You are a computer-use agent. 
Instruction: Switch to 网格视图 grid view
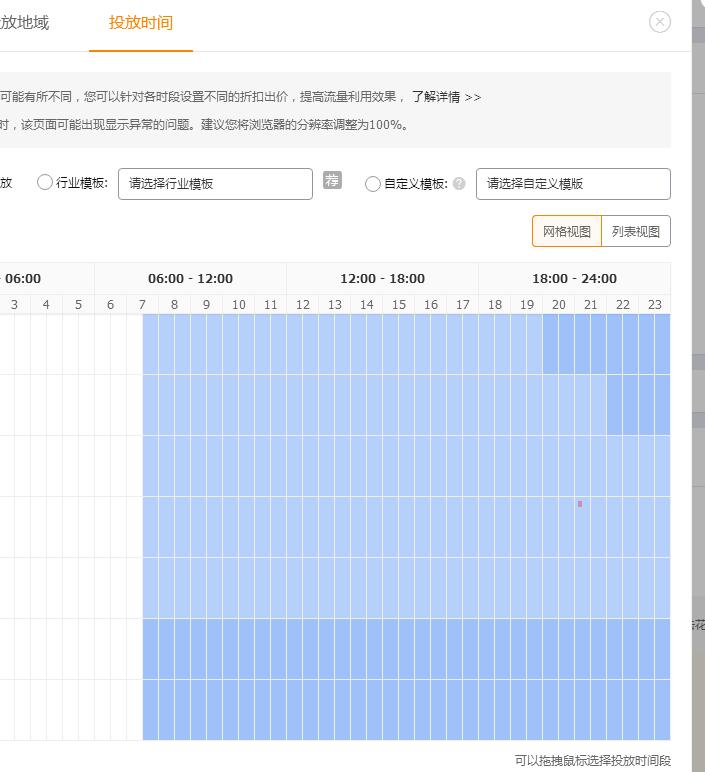click(567, 231)
